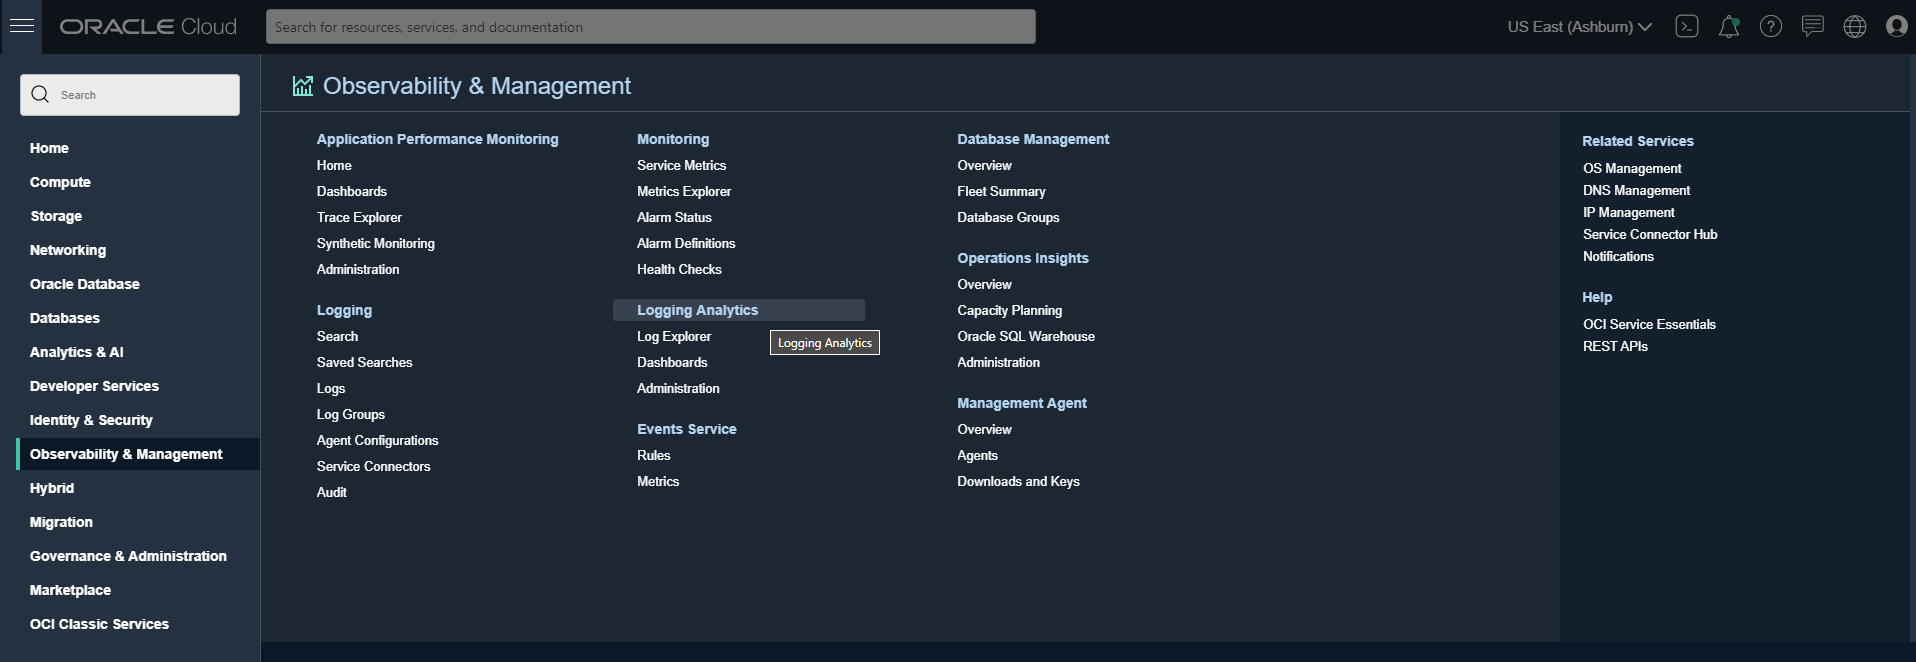Screen dimensions: 1916x662
Task: Open the announcements bell icon
Action: pyautogui.click(x=1729, y=27)
